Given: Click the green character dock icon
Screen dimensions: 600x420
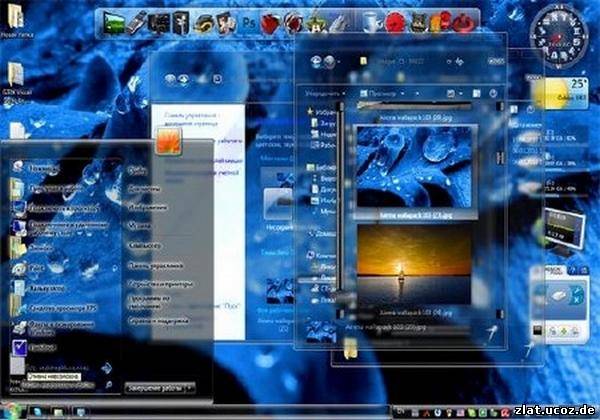Looking at the screenshot, I should click(316, 23).
